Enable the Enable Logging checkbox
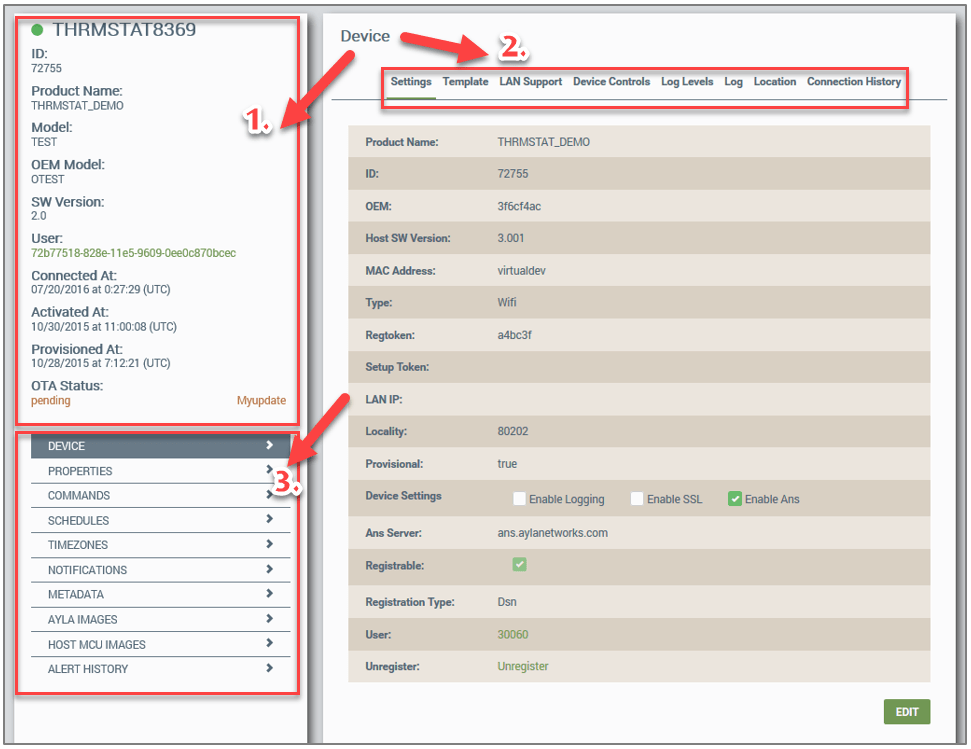The image size is (971, 749). pos(519,498)
